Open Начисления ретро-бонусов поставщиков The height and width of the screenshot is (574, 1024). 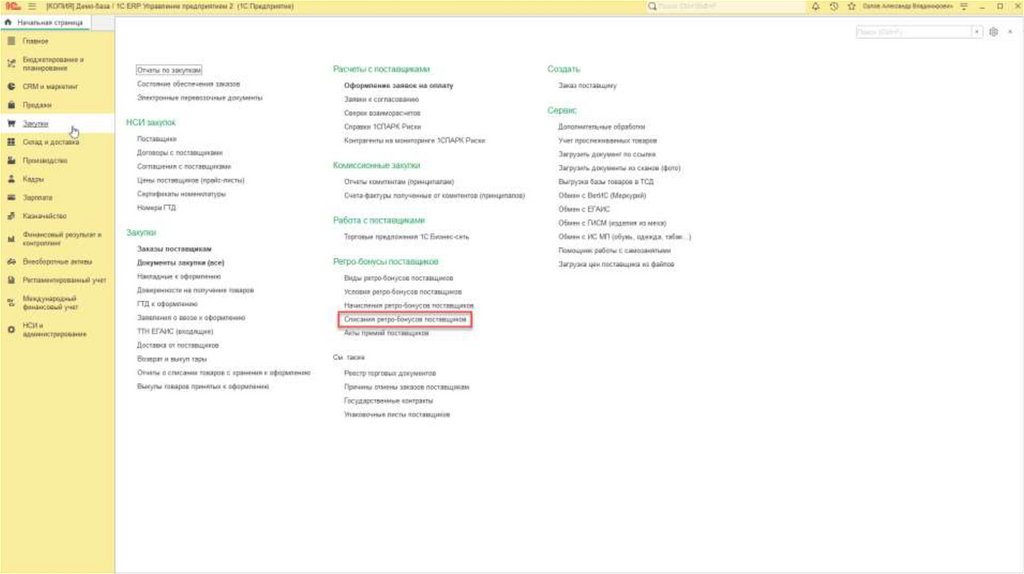coord(409,305)
